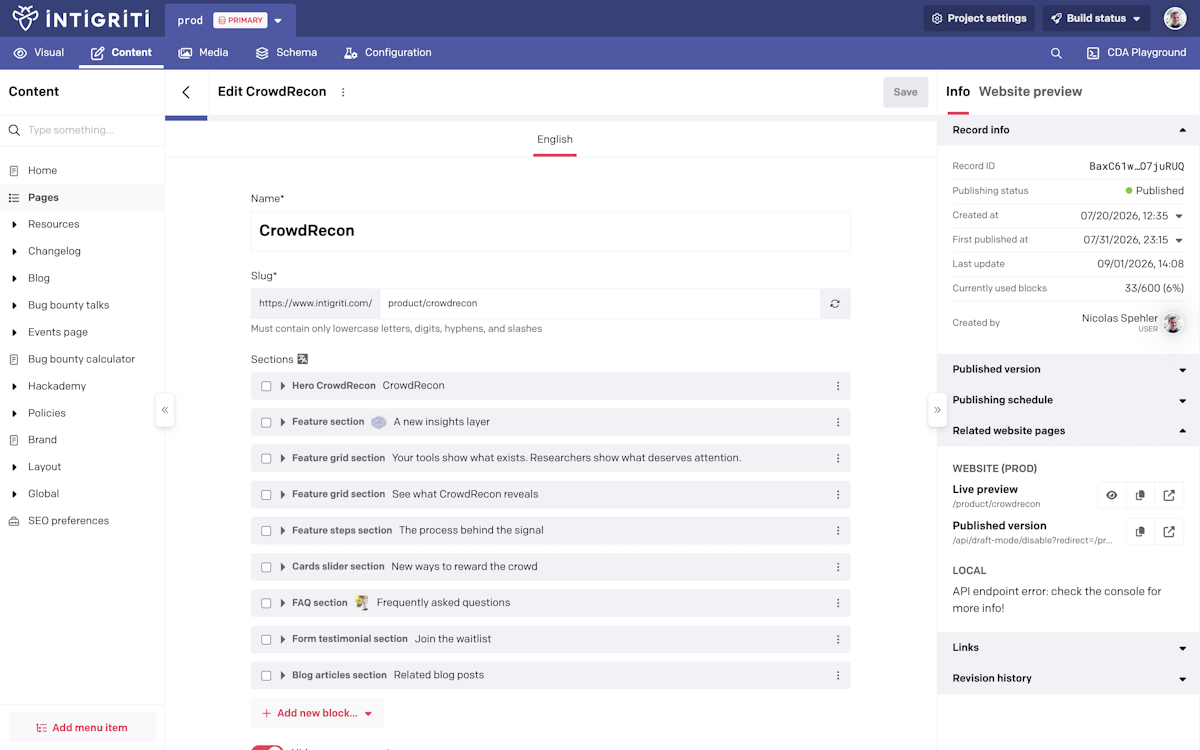Open options menu for Cards slider section block

pos(838,567)
